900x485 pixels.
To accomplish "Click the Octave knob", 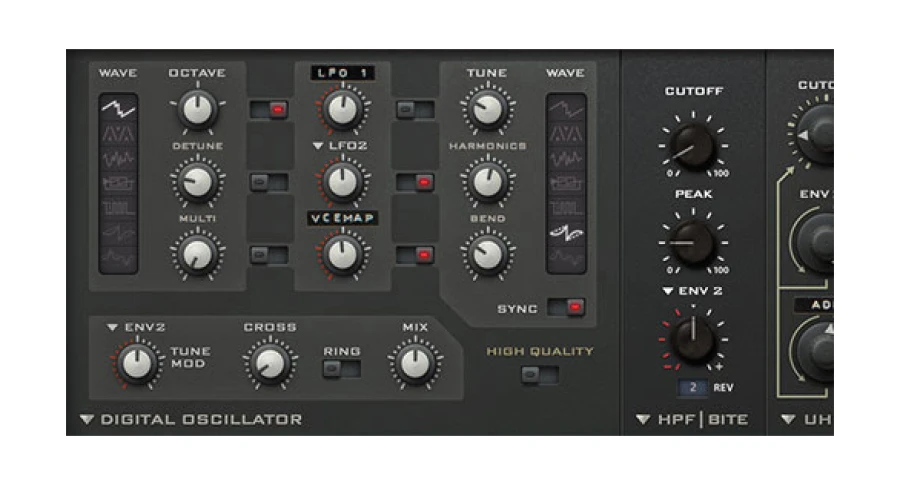I will pos(197,109).
